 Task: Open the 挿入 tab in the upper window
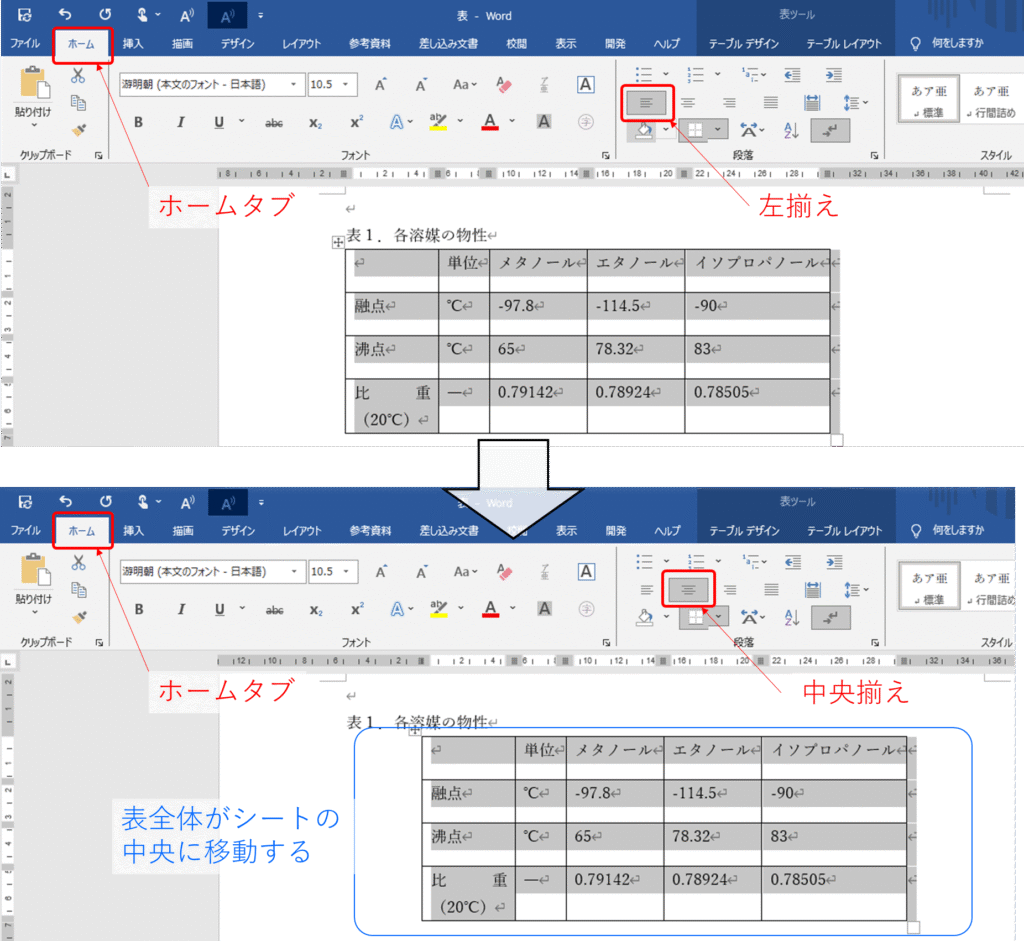pyautogui.click(x=133, y=44)
